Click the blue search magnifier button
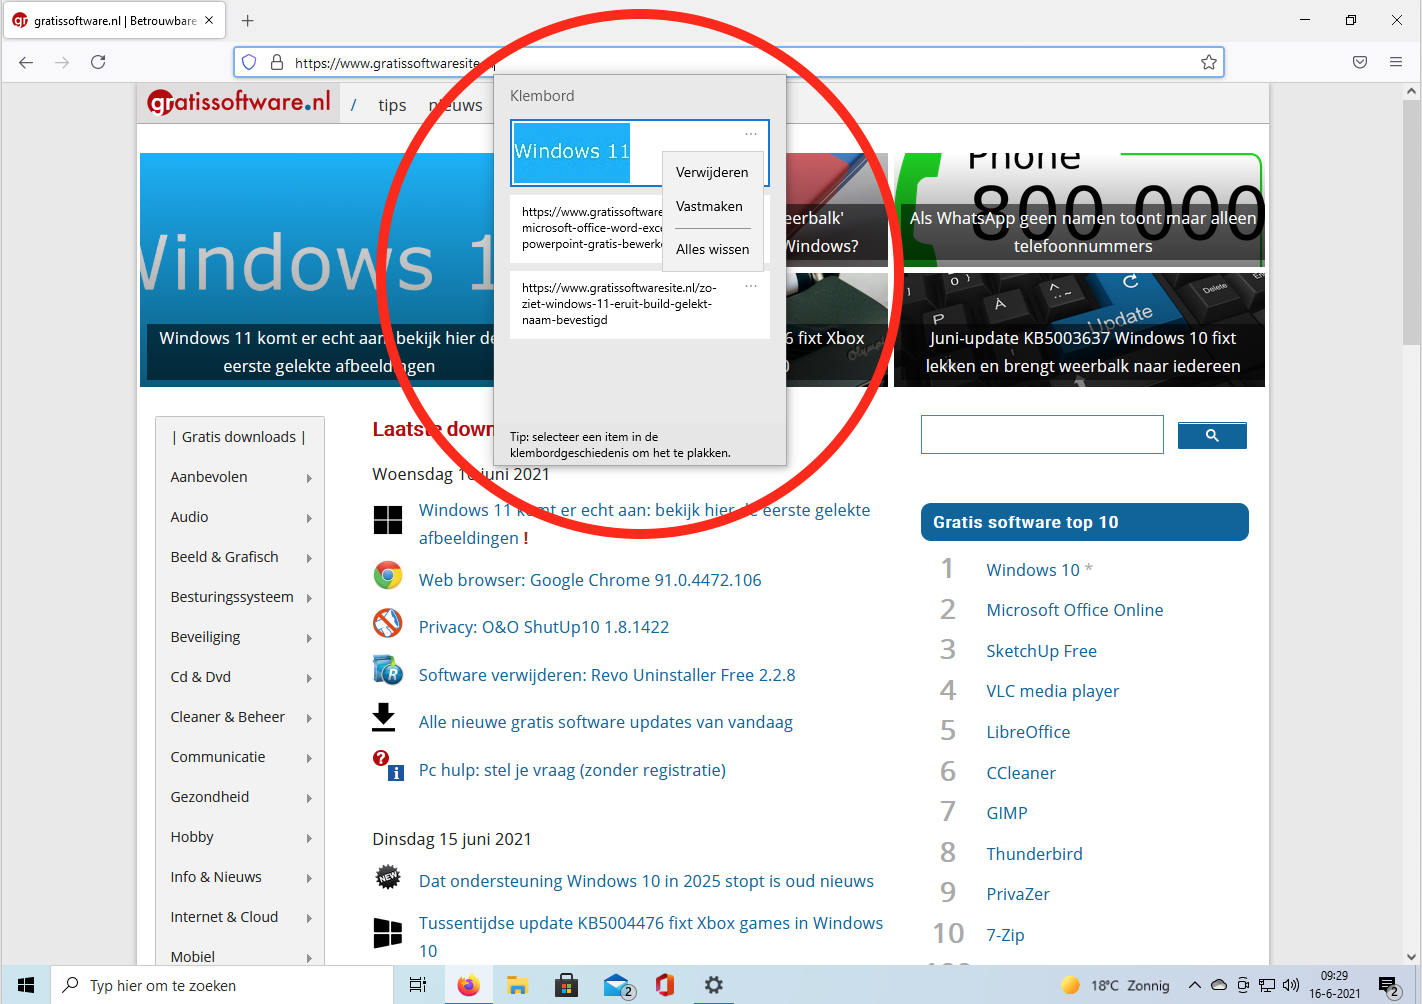The height and width of the screenshot is (1004, 1422). coord(1211,436)
